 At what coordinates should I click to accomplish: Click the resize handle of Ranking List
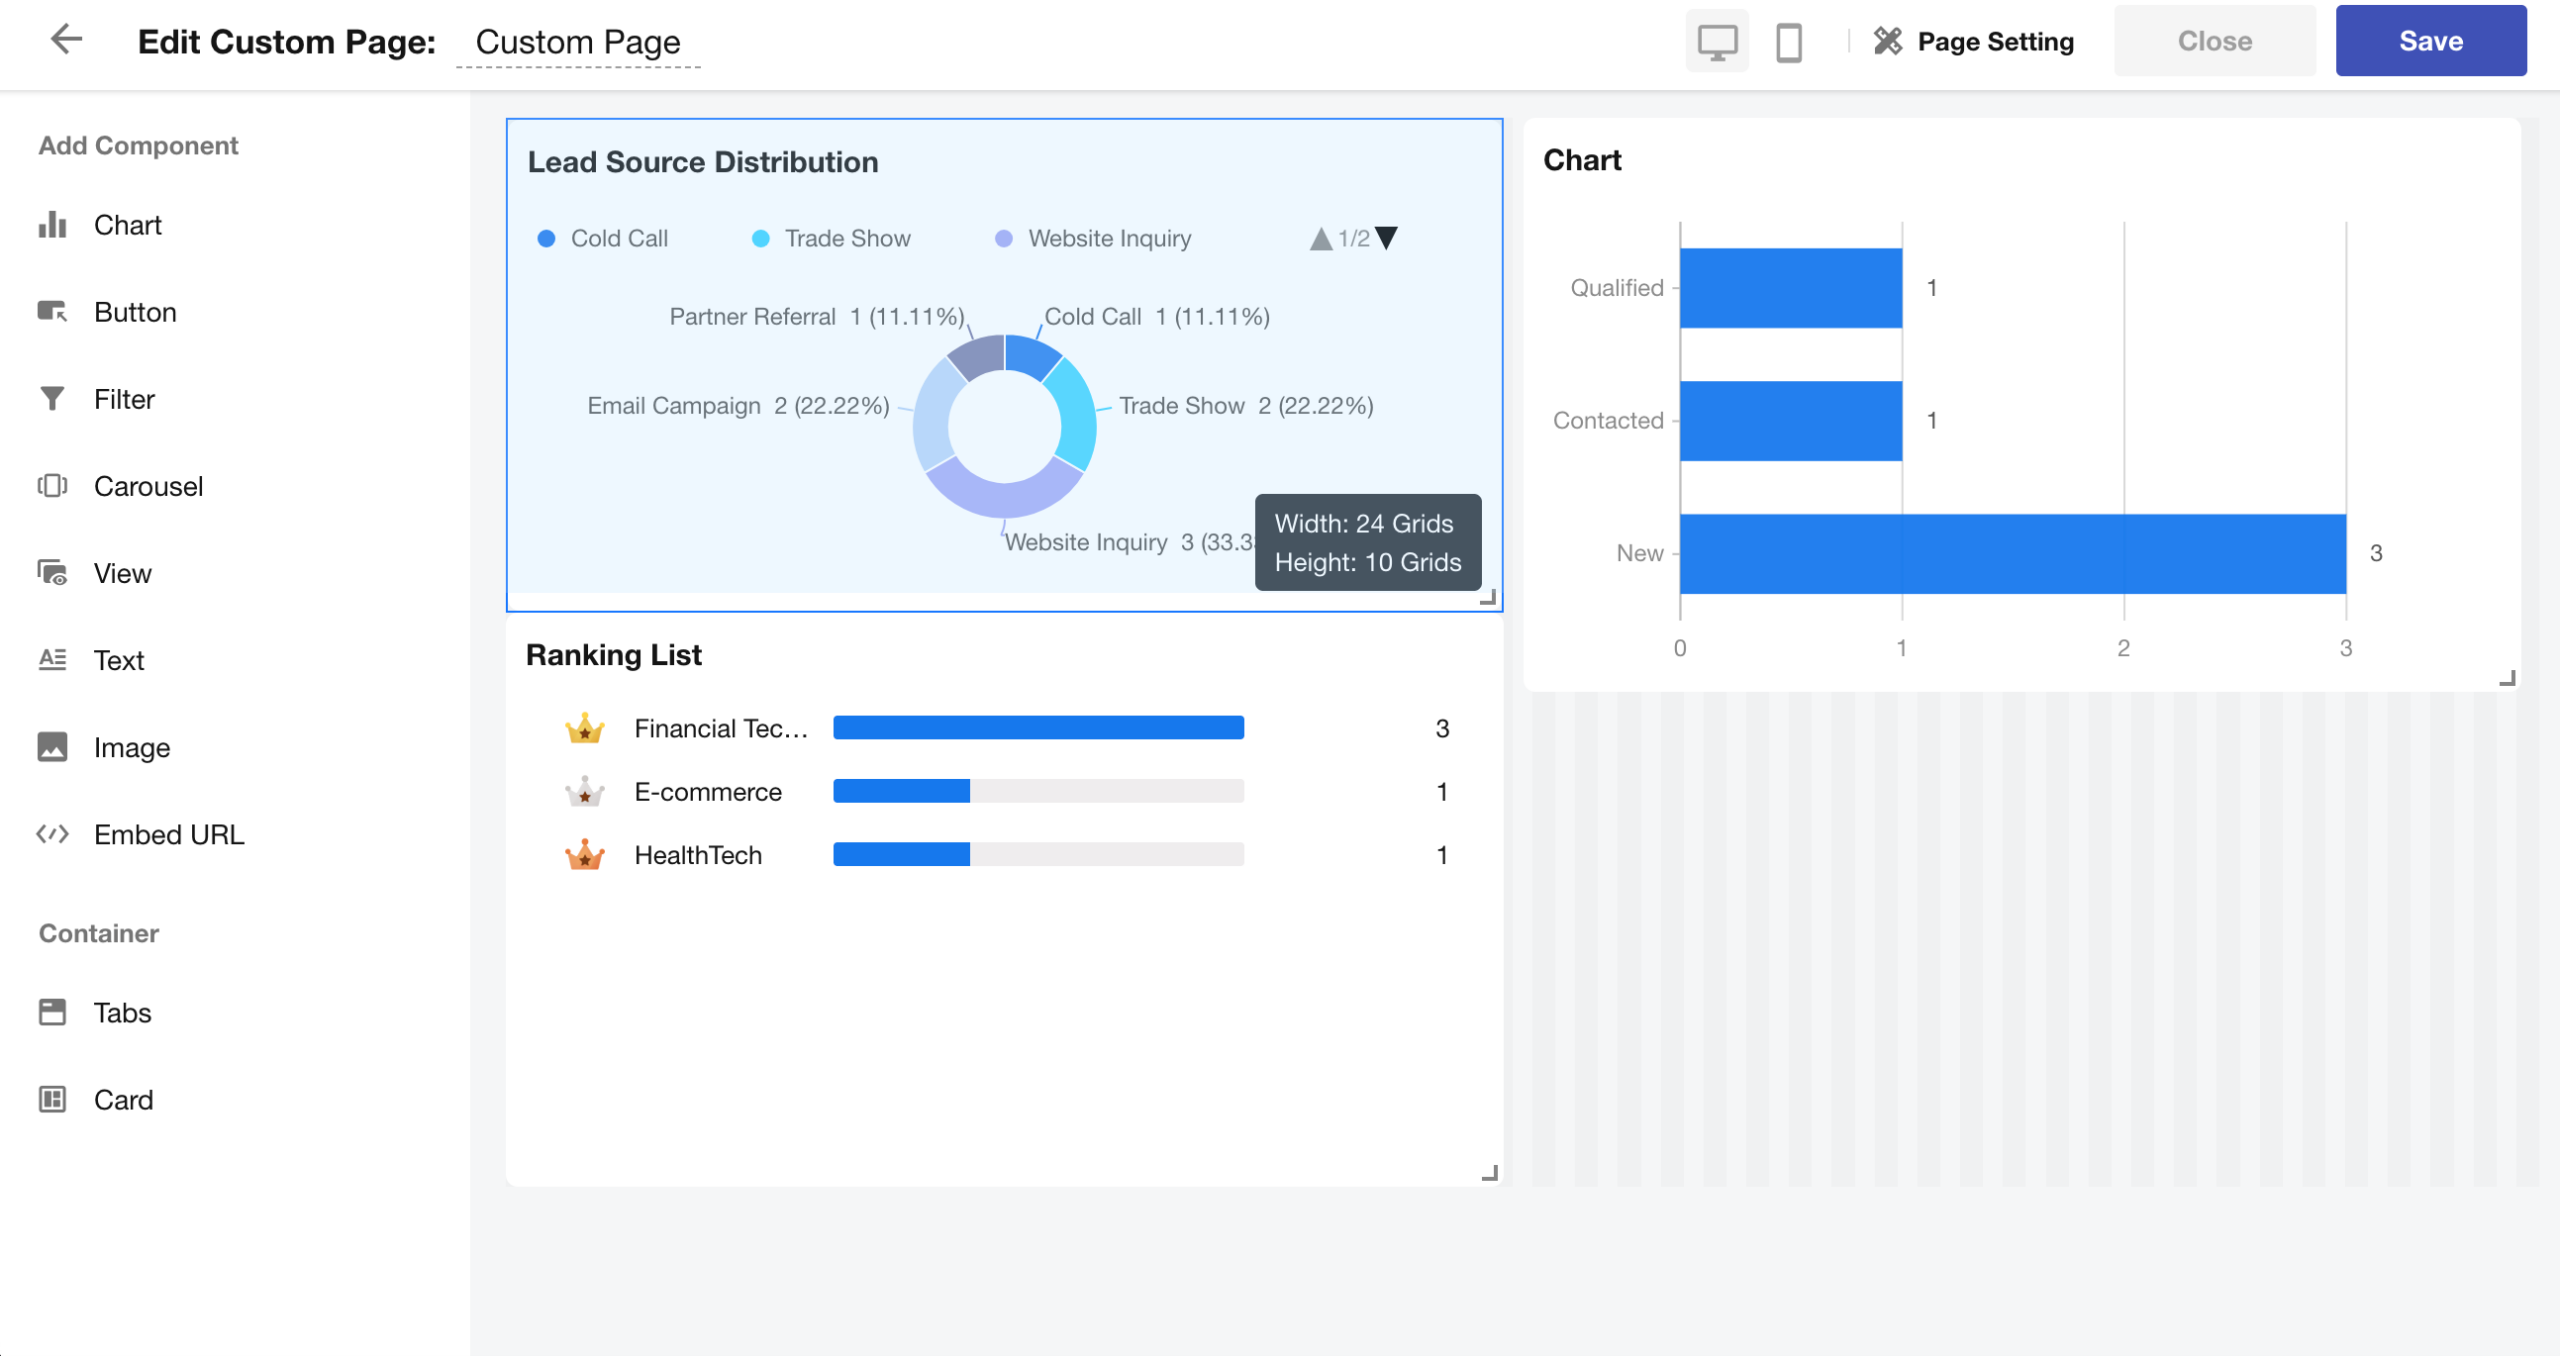point(1489,1173)
